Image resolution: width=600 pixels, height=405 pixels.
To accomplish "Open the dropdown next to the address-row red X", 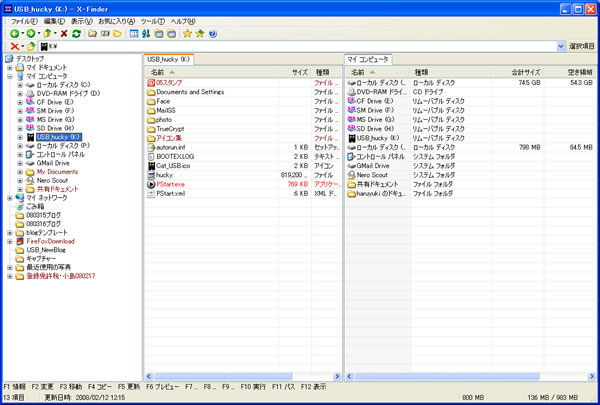I will click(23, 46).
